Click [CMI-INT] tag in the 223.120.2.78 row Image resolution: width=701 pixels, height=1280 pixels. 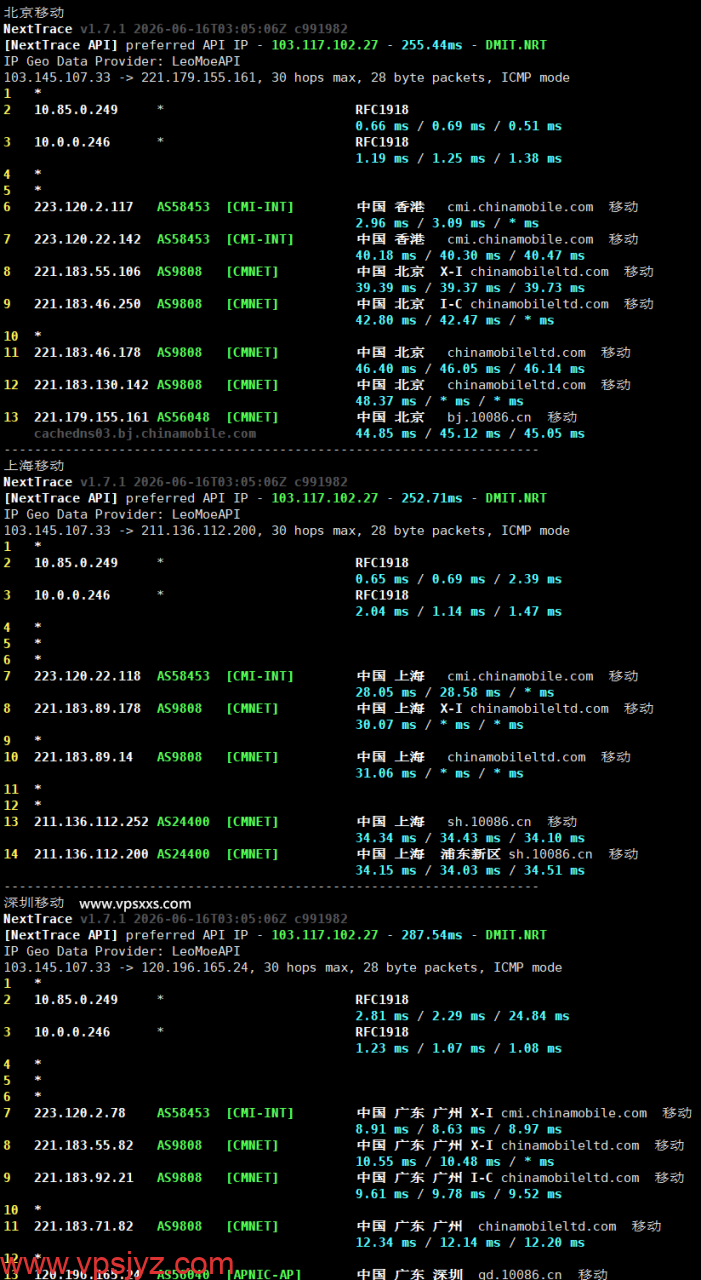click(261, 1113)
